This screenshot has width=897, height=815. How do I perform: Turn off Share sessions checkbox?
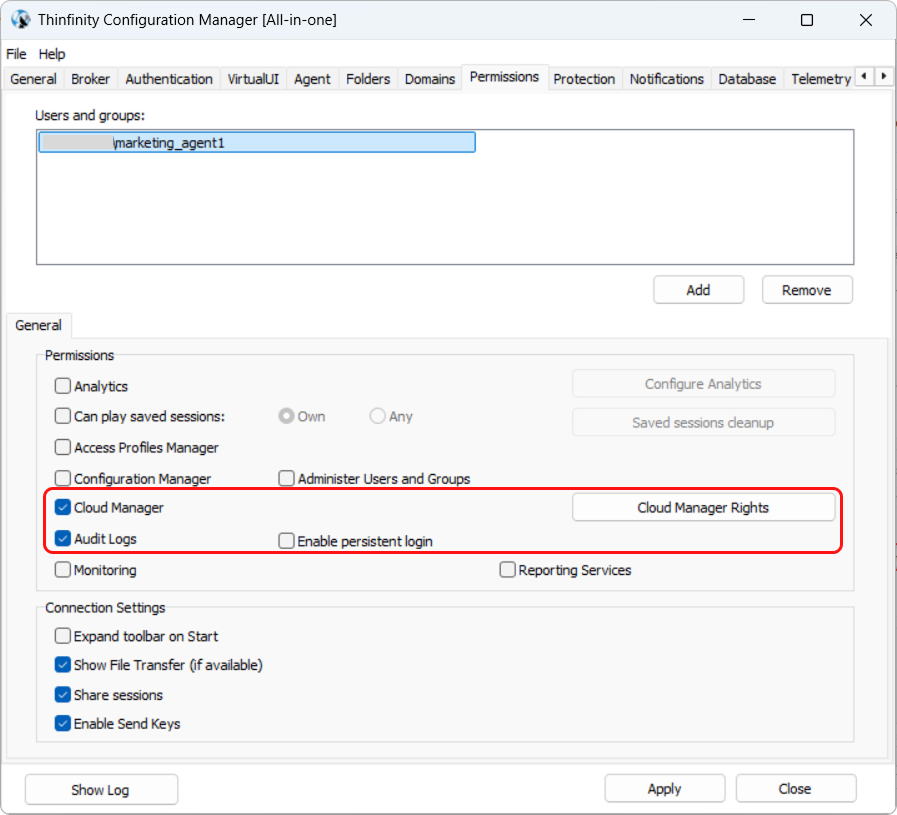(63, 695)
